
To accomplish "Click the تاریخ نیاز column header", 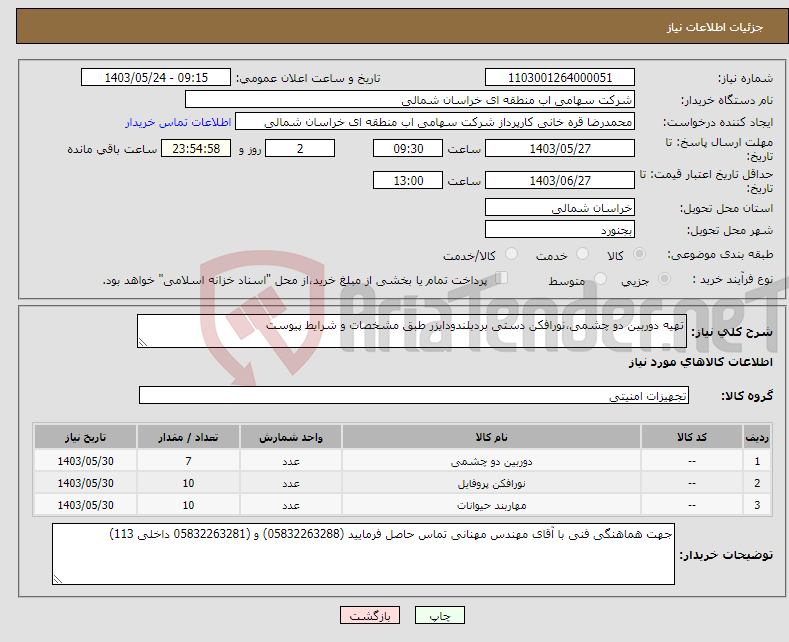I will coord(85,437).
